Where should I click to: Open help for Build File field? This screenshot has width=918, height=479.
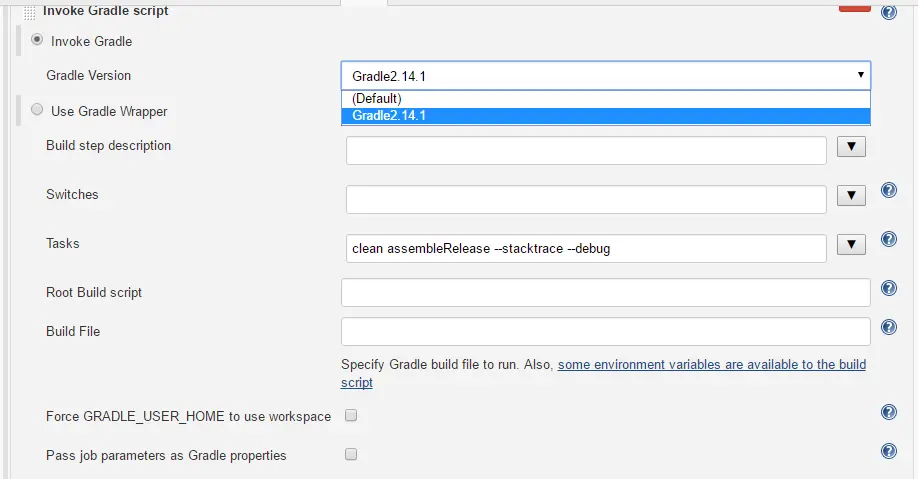point(888,327)
